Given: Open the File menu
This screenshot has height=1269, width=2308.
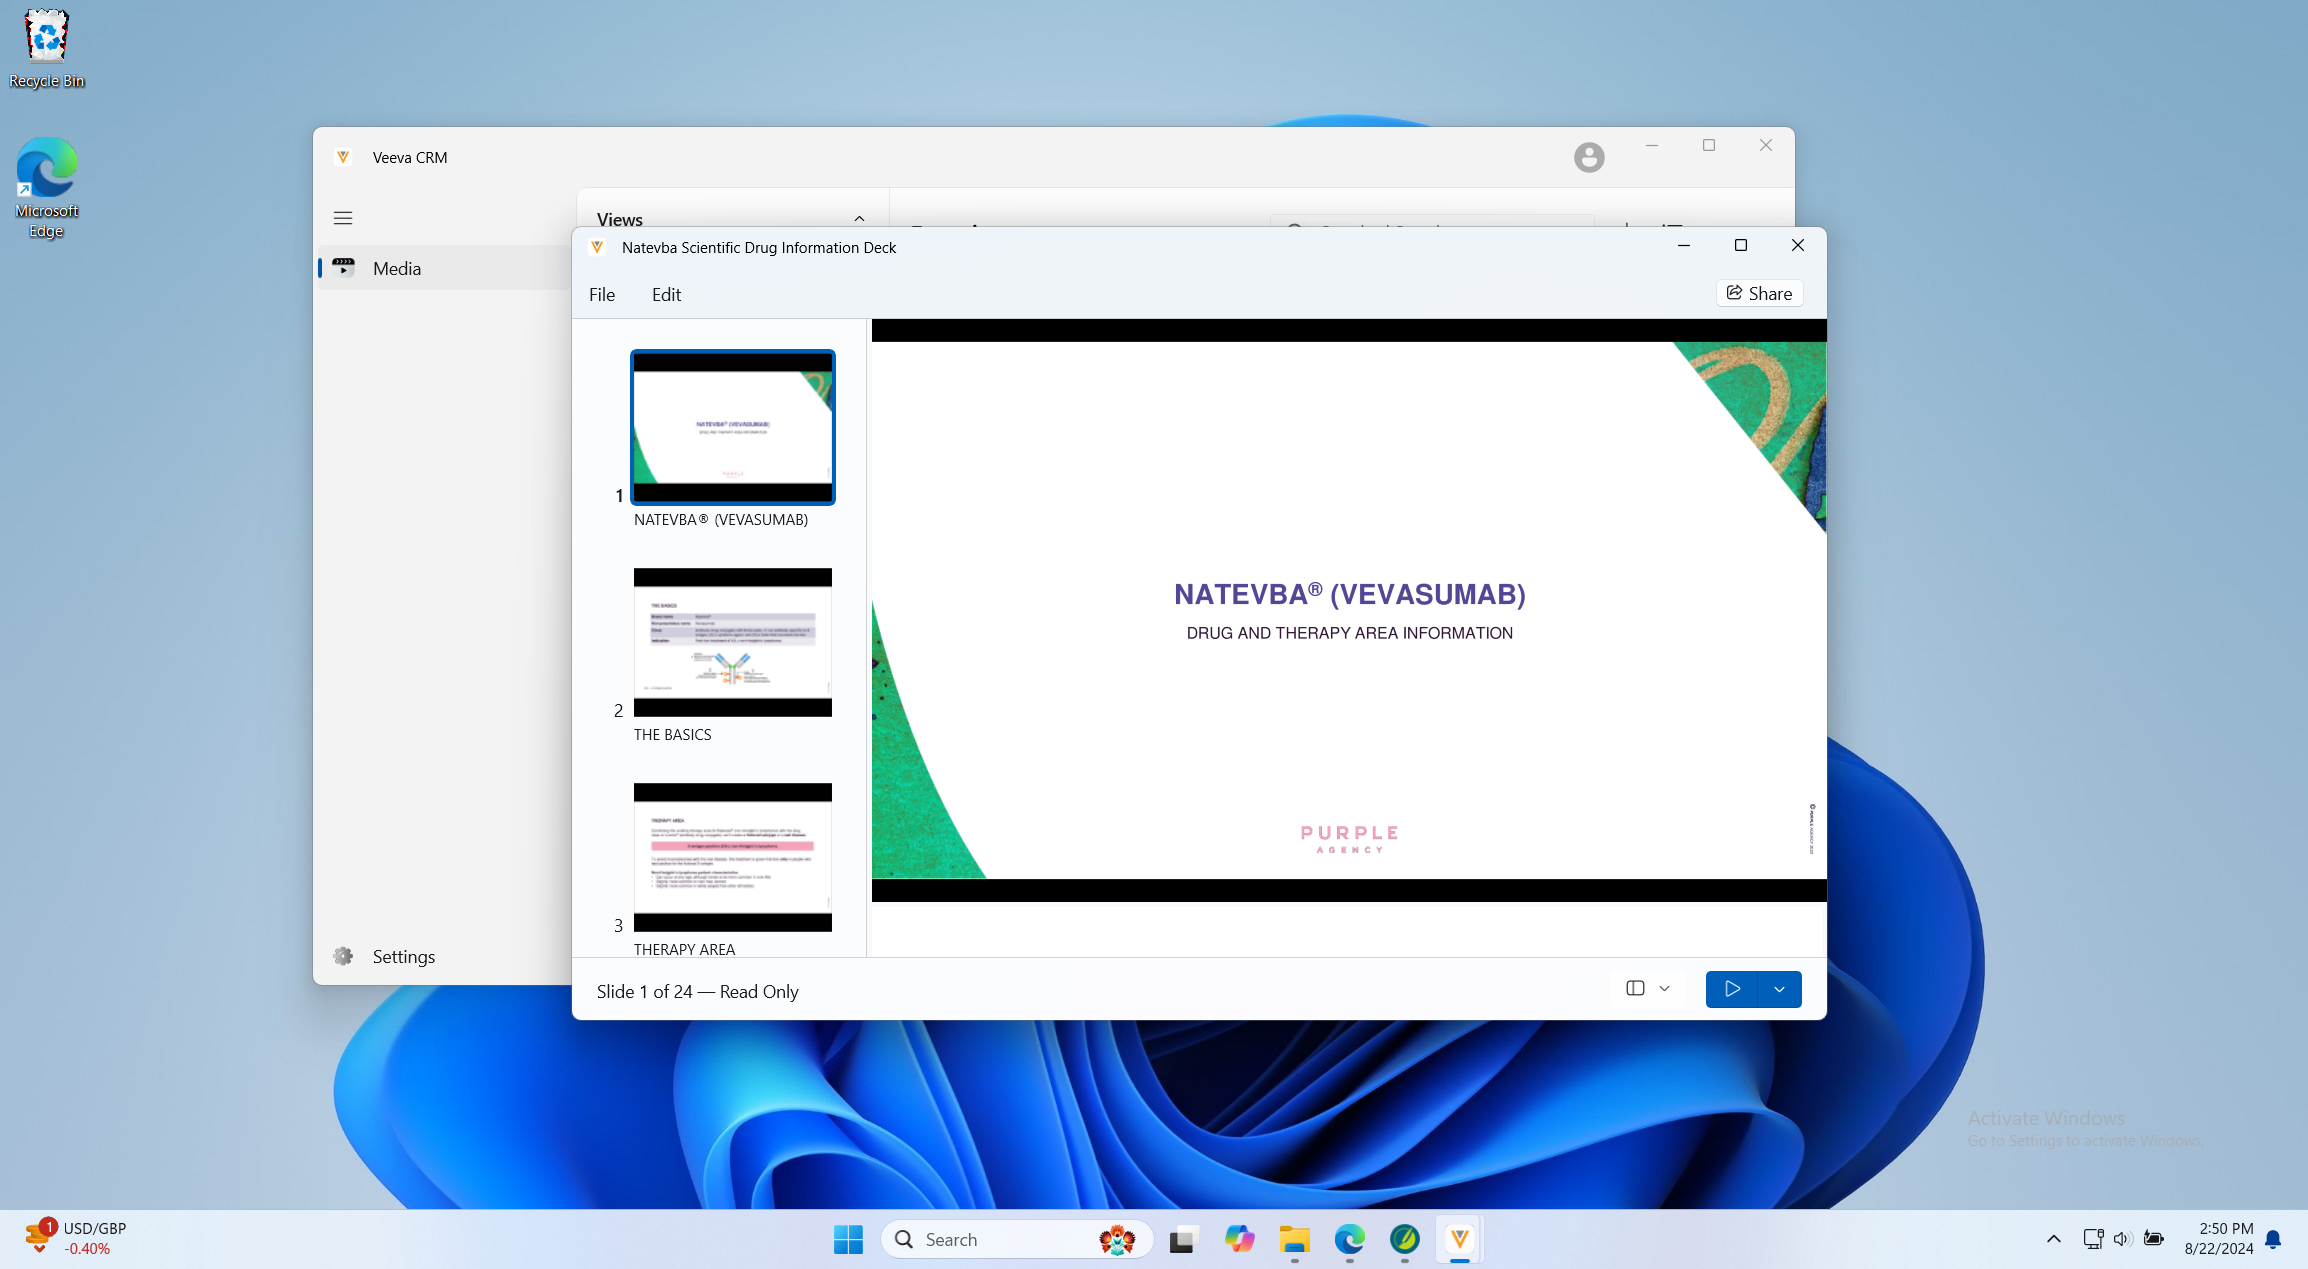Looking at the screenshot, I should (602, 294).
